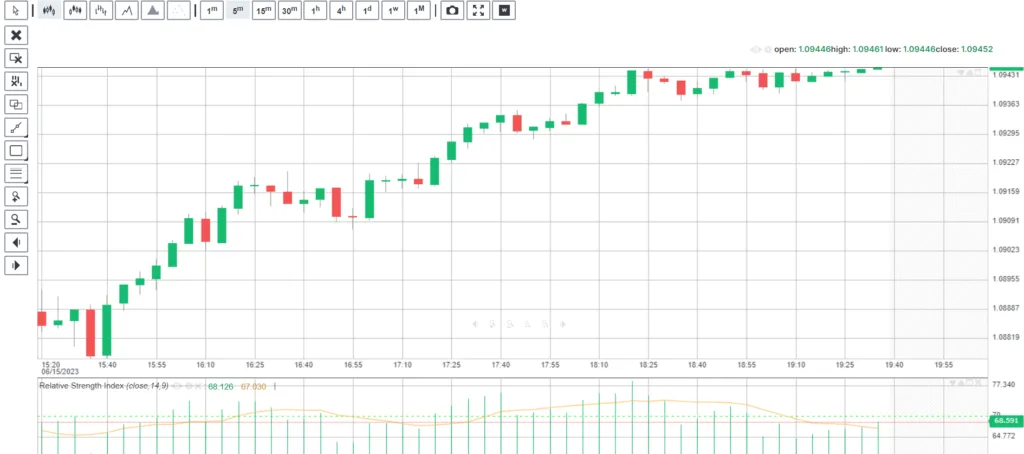This screenshot has width=1024, height=454.
Task: Select the cursor pointer tool
Action: 16,10
